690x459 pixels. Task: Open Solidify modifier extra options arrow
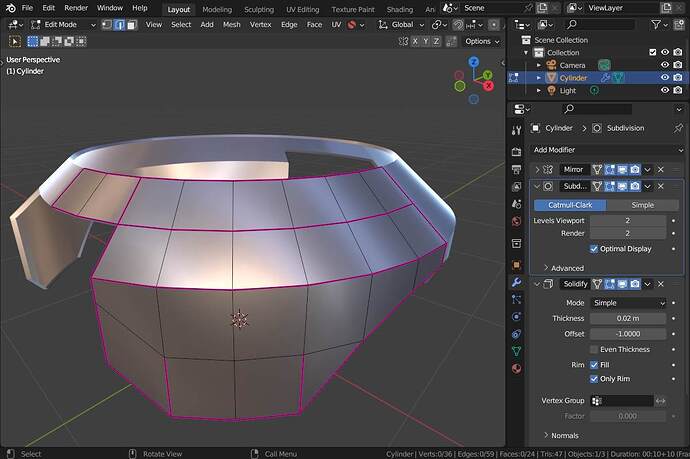(x=647, y=284)
